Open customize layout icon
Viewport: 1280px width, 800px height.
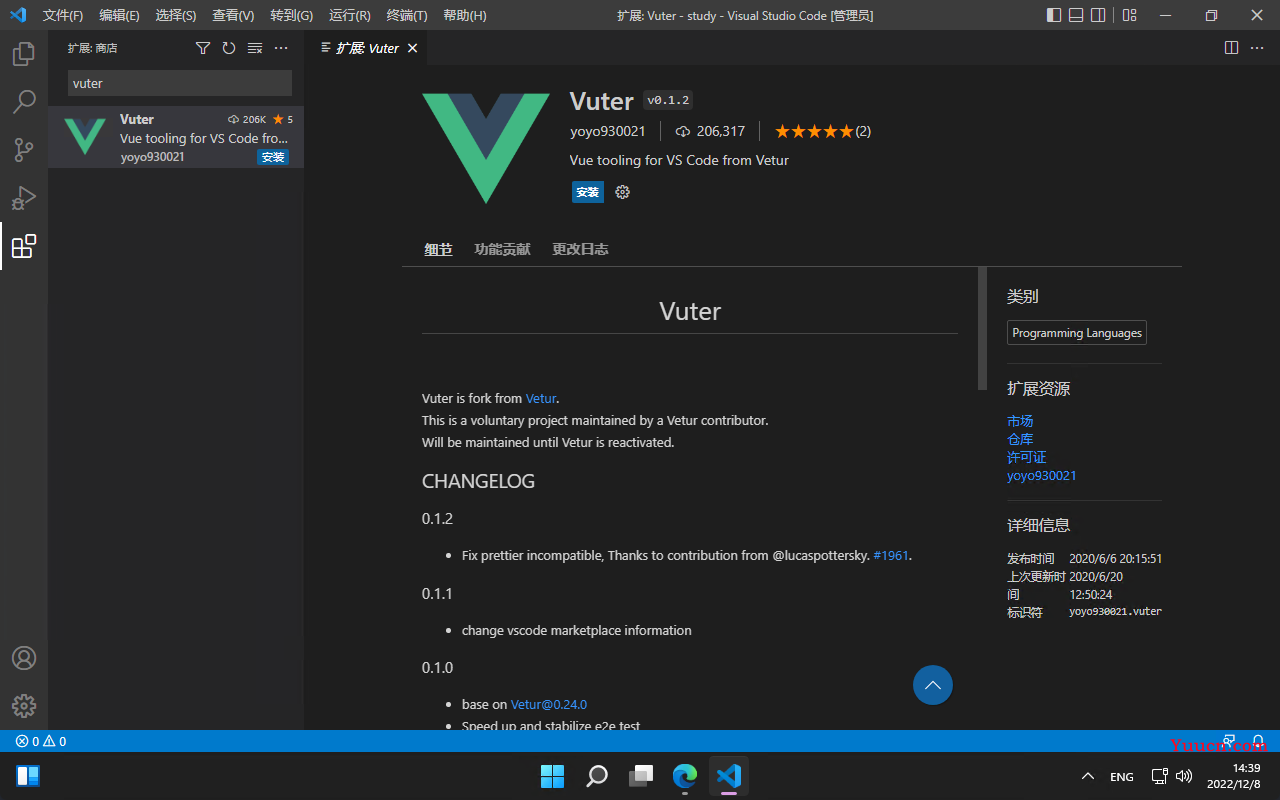[1129, 15]
